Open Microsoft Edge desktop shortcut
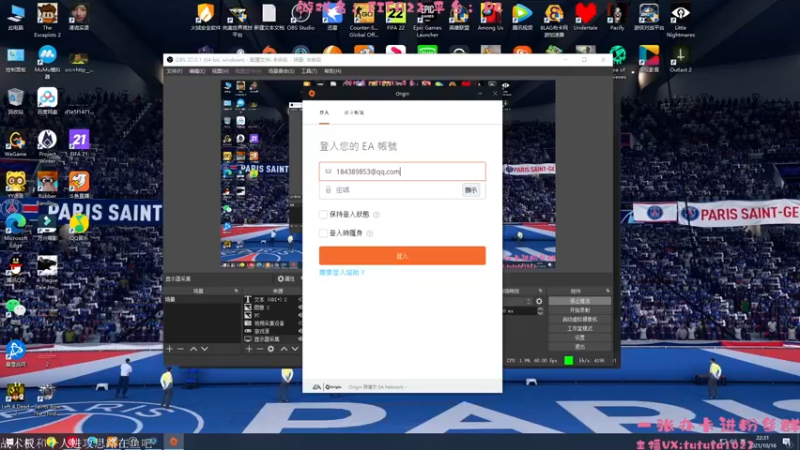The width and height of the screenshot is (800, 450). pyautogui.click(x=16, y=231)
